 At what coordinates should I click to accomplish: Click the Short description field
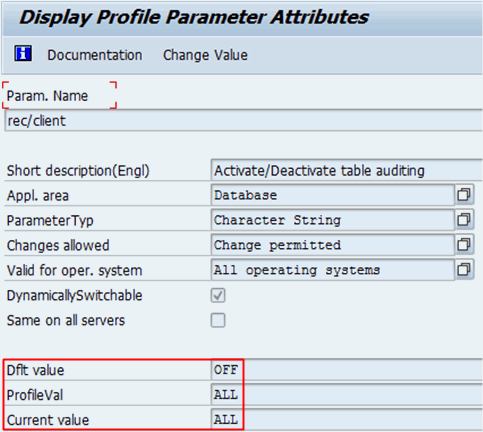(347, 170)
